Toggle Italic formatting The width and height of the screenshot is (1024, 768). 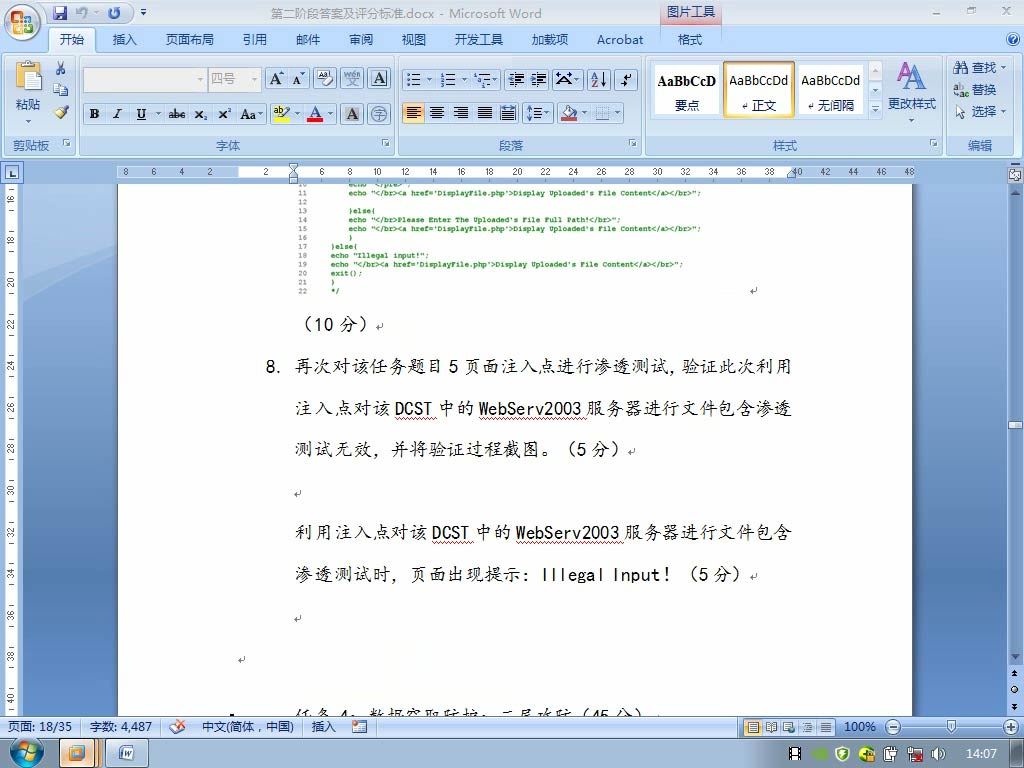118,114
